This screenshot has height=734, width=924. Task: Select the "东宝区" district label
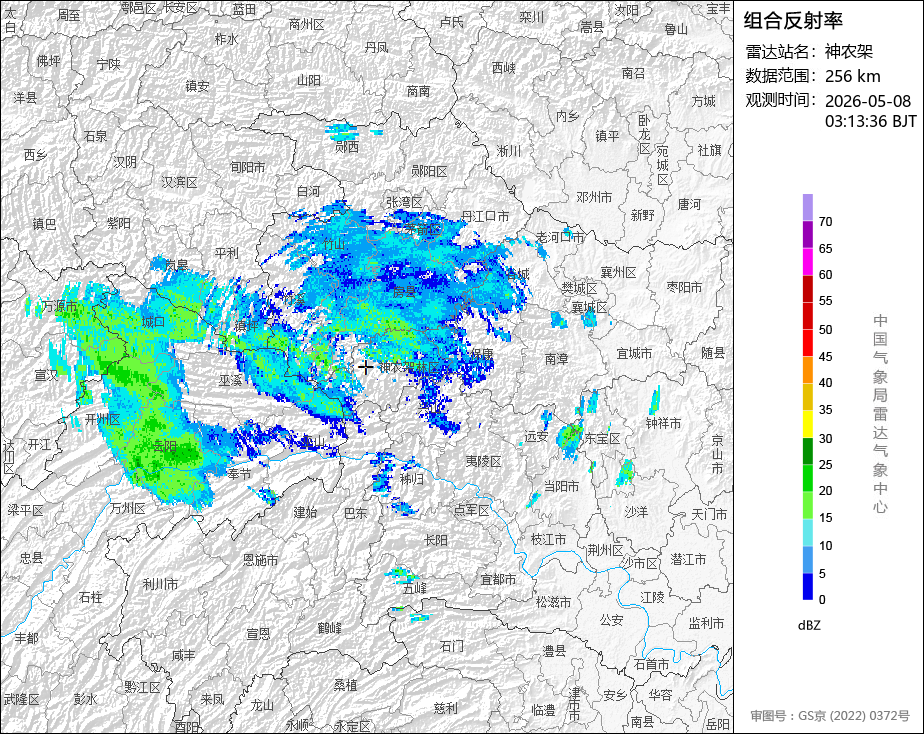click(602, 438)
